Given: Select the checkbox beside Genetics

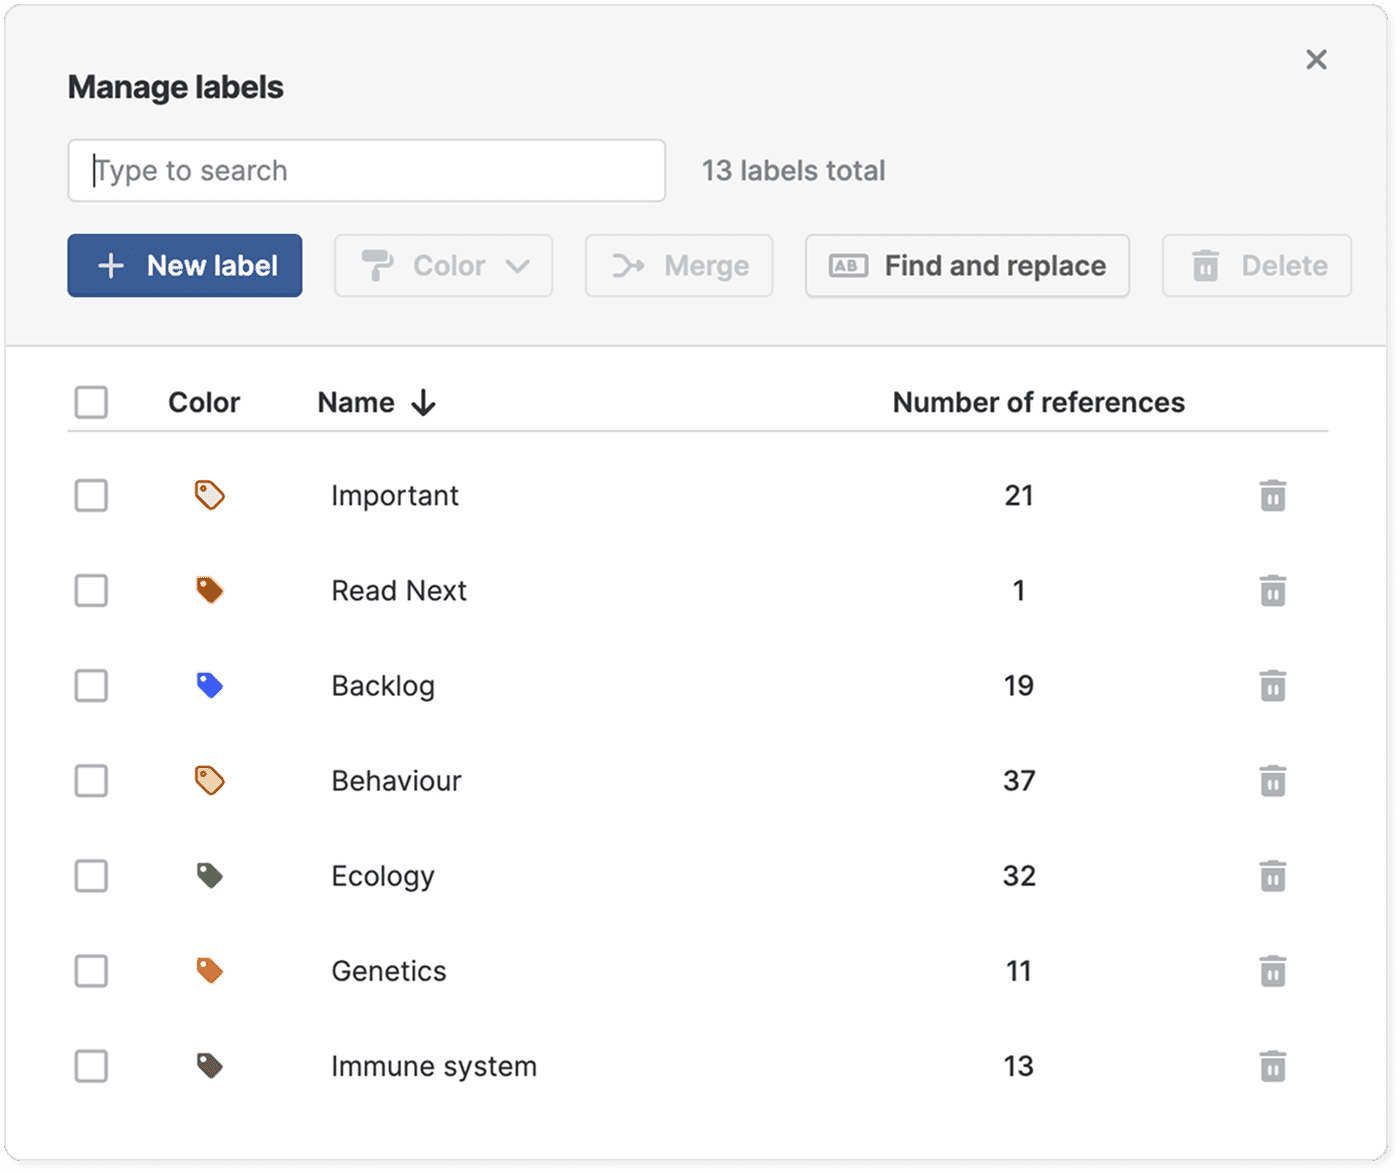Looking at the screenshot, I should [x=91, y=971].
